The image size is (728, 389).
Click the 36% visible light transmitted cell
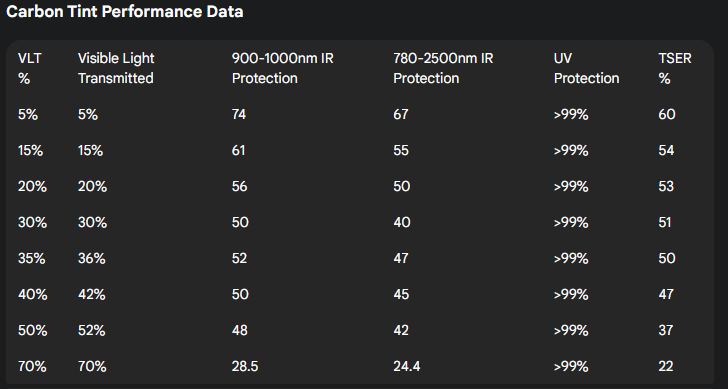click(91, 258)
